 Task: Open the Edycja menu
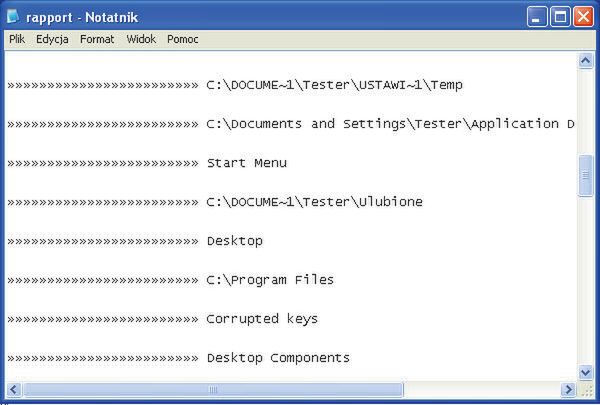51,39
